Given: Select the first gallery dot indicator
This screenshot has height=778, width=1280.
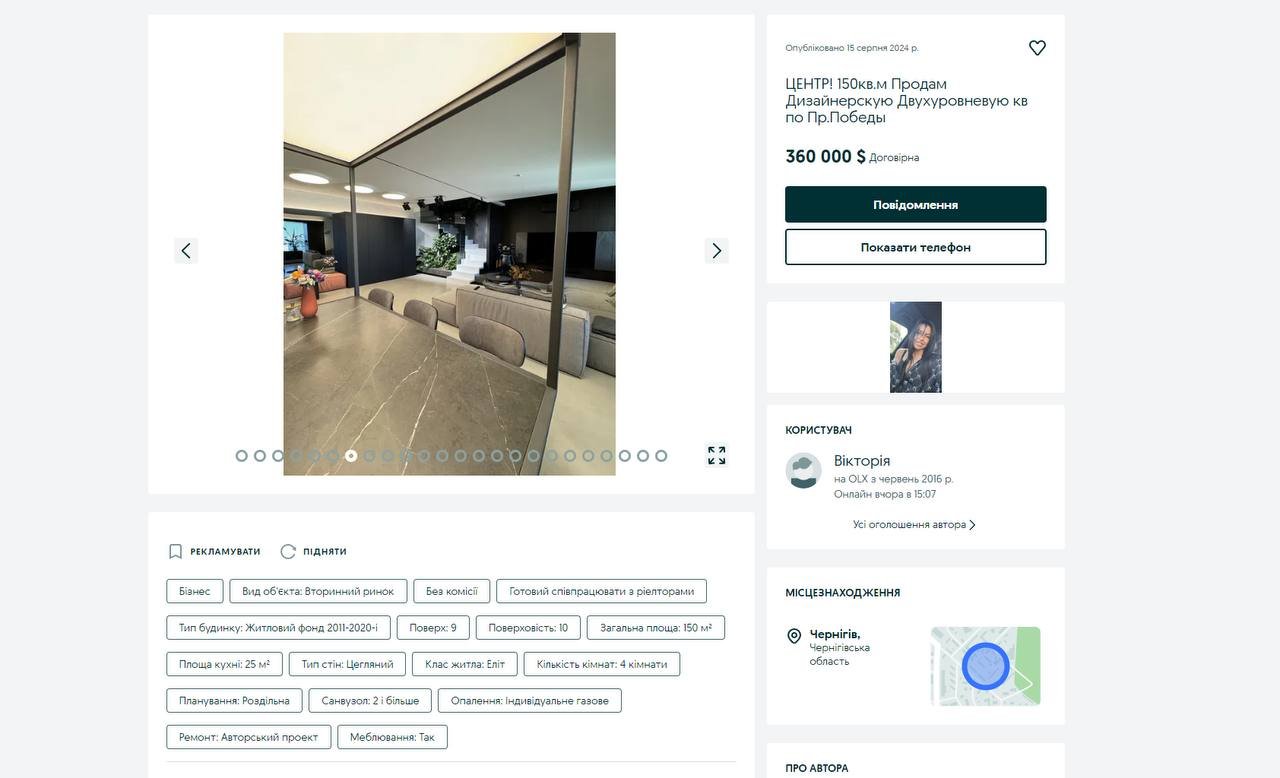Looking at the screenshot, I should [241, 456].
